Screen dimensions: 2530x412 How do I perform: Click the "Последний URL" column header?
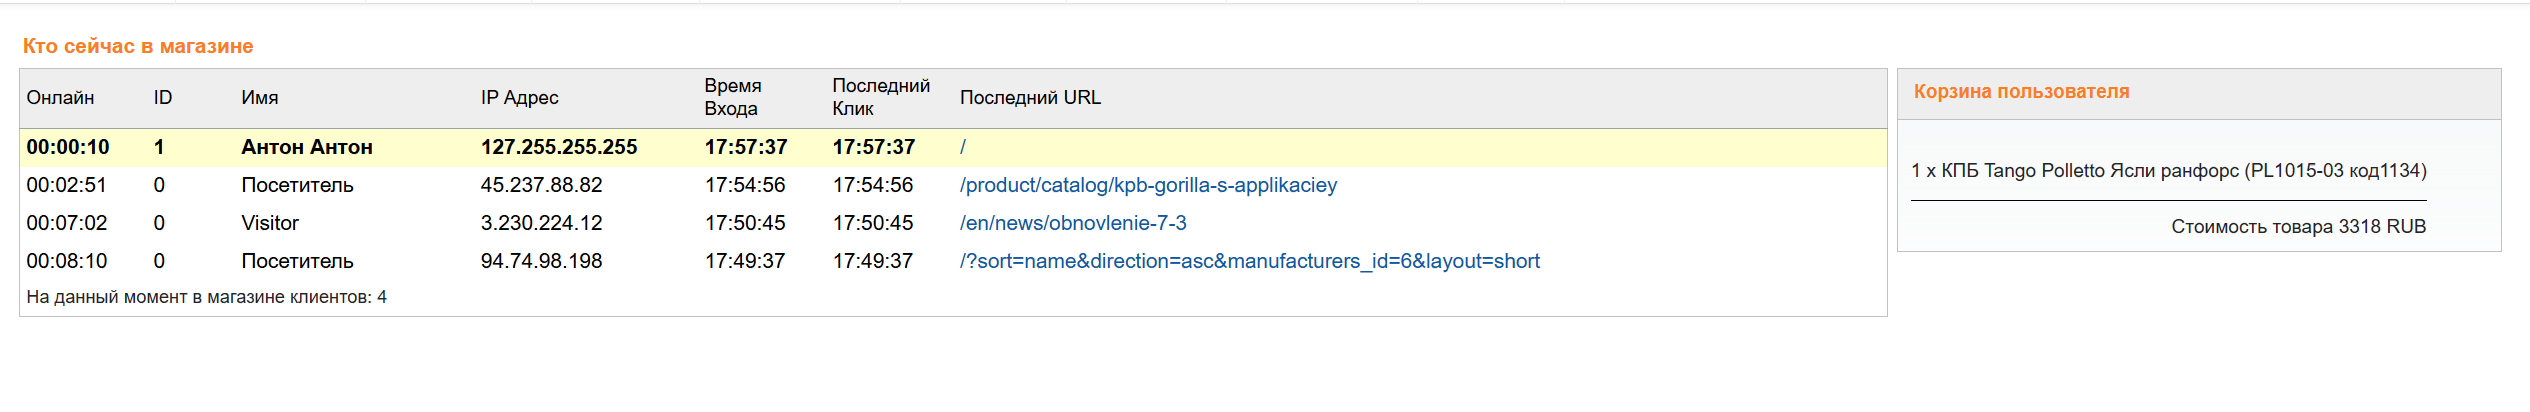[x=1030, y=98]
